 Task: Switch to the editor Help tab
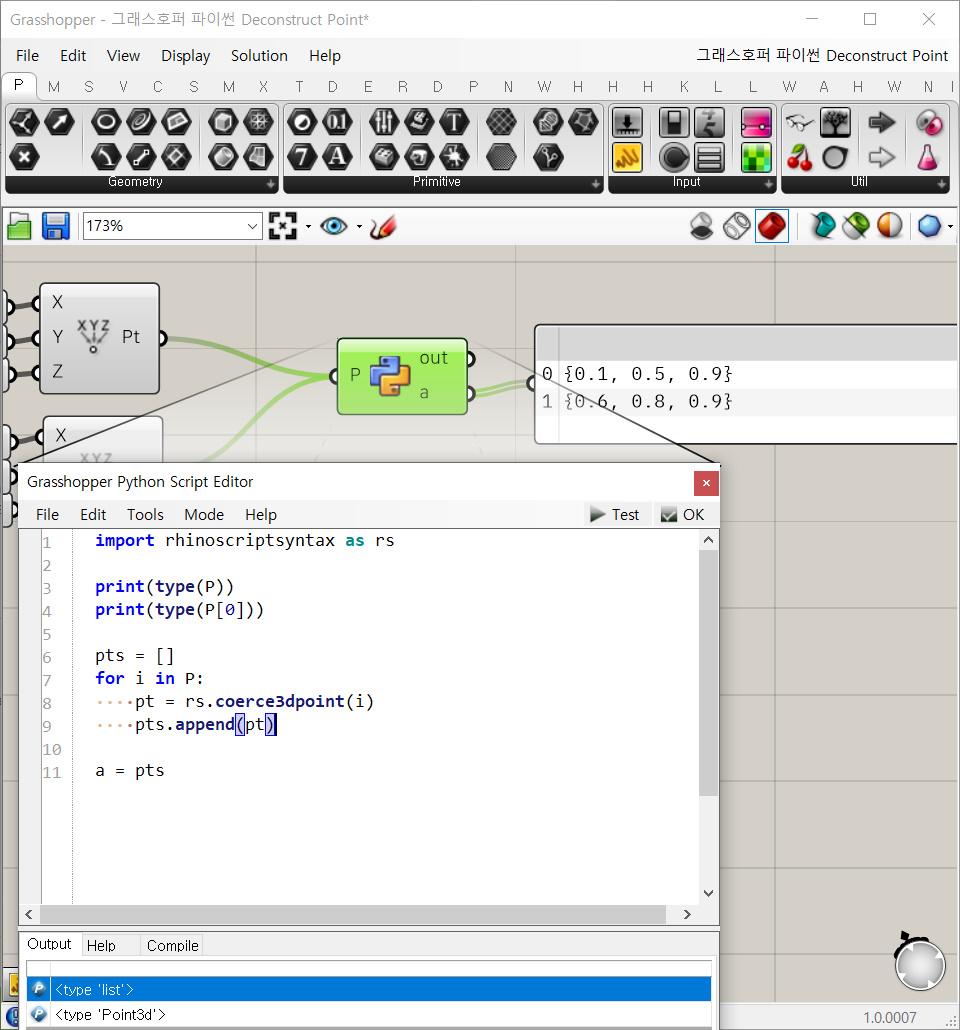coord(101,945)
